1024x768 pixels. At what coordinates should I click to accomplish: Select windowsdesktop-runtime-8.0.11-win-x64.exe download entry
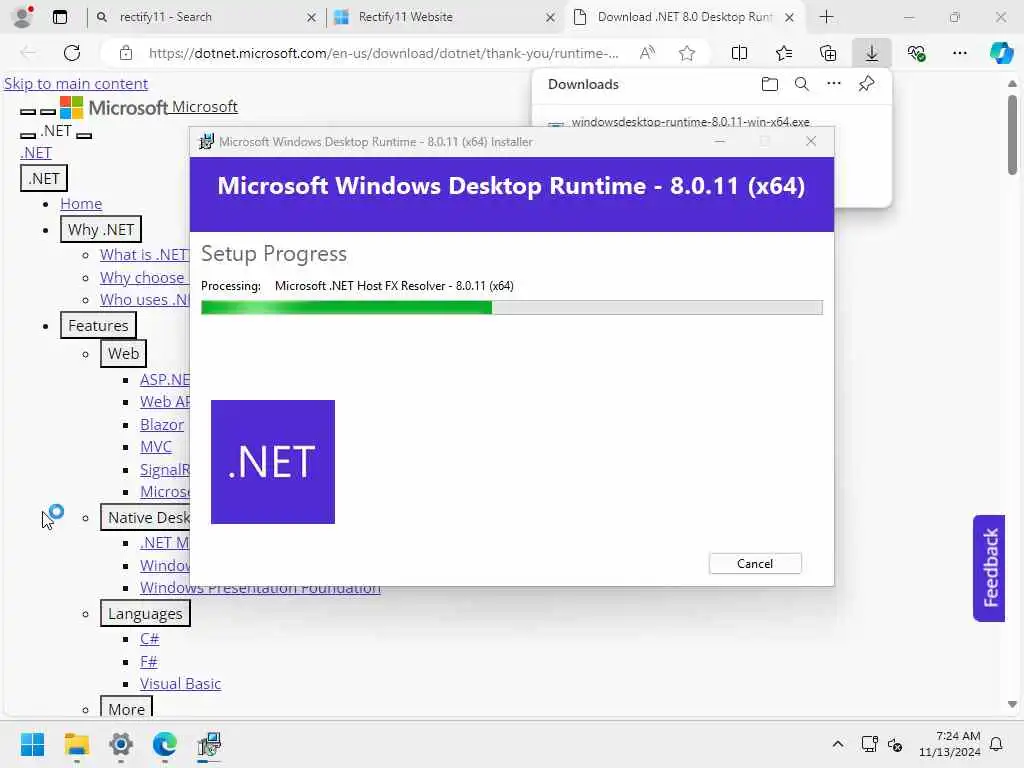[690, 121]
